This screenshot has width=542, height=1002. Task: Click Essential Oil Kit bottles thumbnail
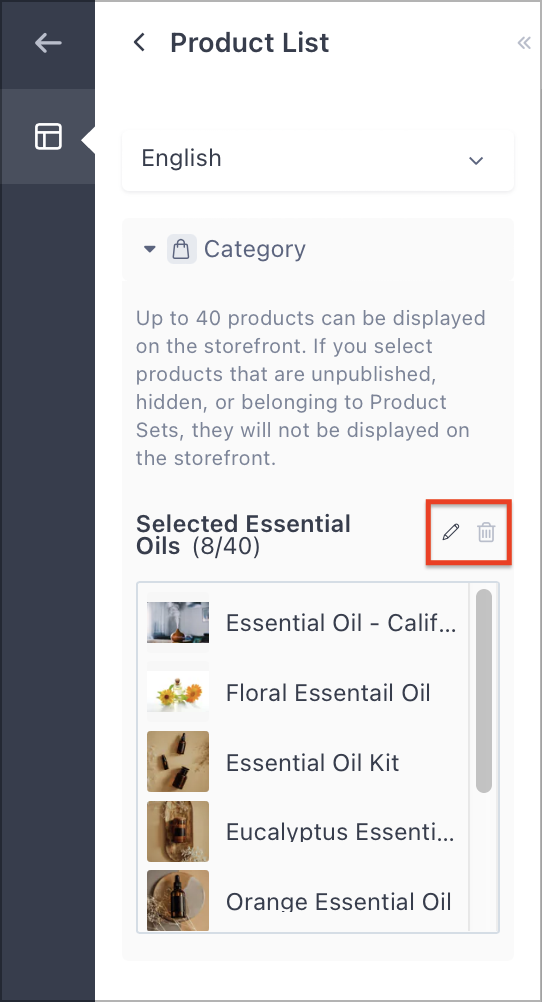point(178,762)
